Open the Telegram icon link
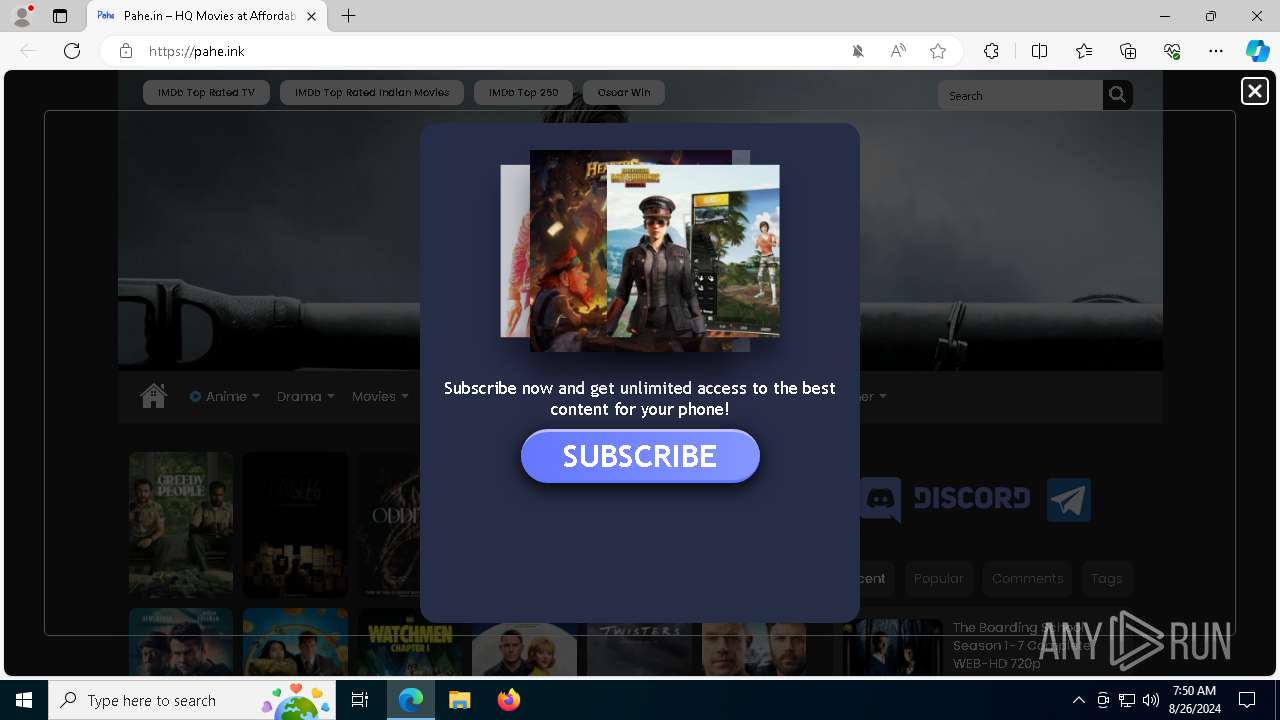 (x=1068, y=500)
